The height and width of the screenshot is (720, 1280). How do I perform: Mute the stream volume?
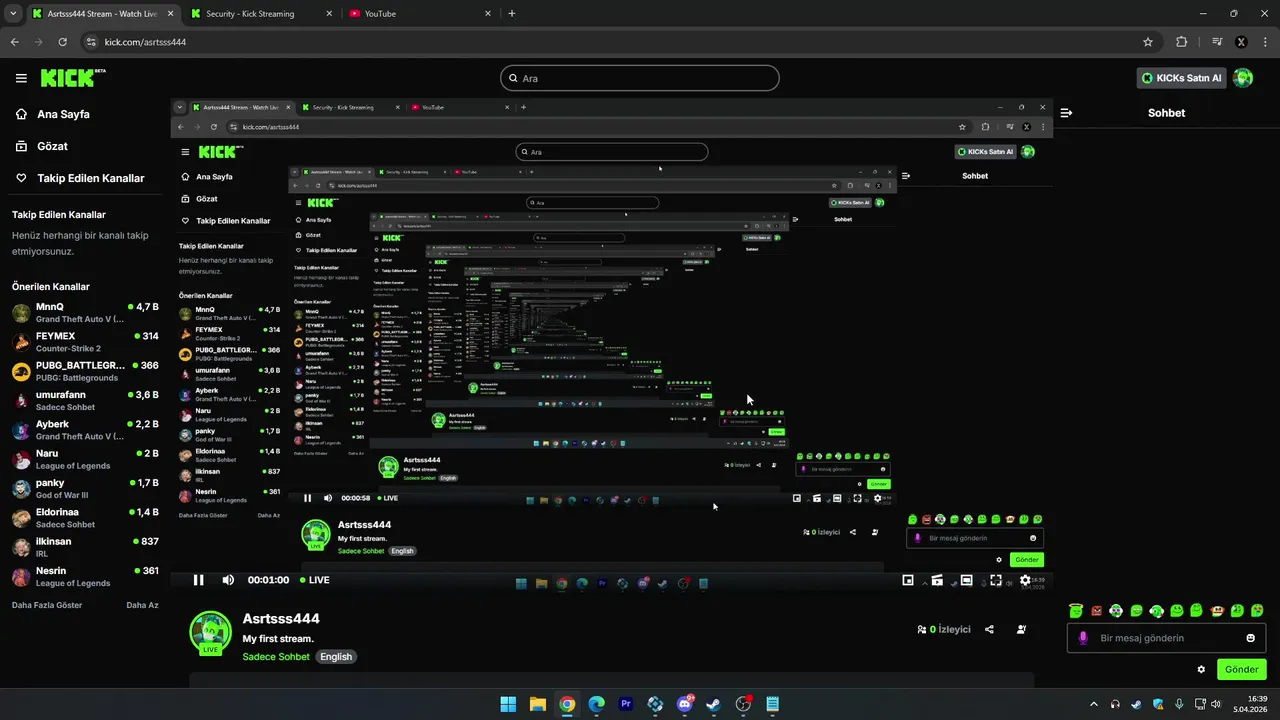click(x=228, y=580)
